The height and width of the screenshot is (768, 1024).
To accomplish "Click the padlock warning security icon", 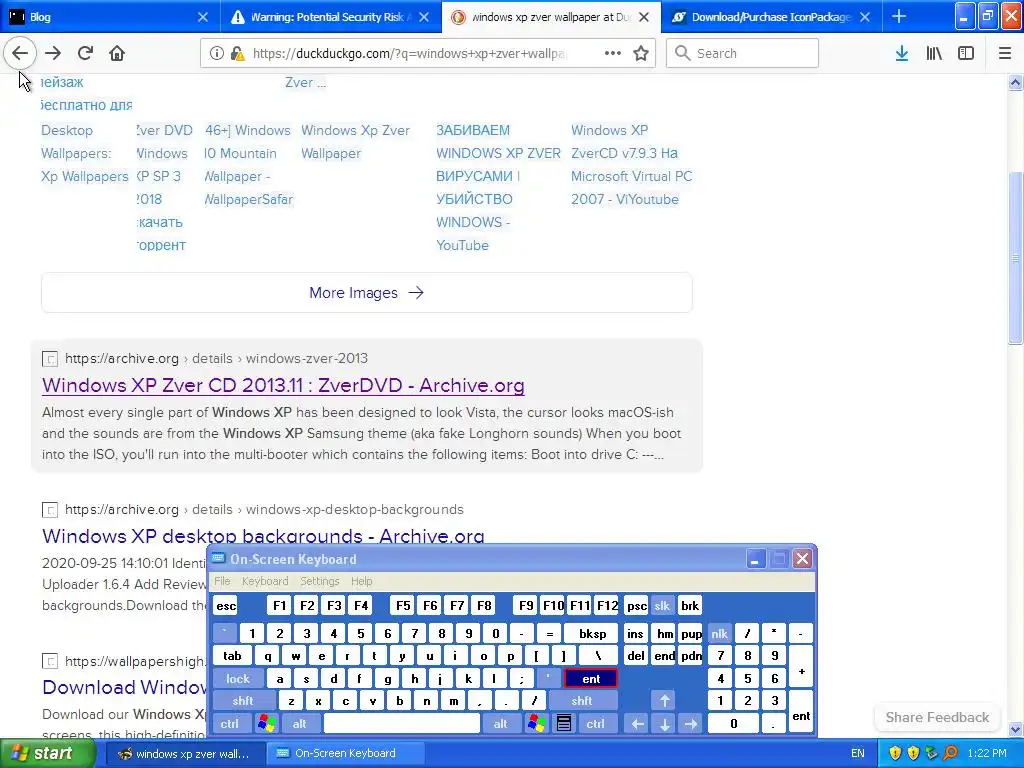I will point(238,53).
